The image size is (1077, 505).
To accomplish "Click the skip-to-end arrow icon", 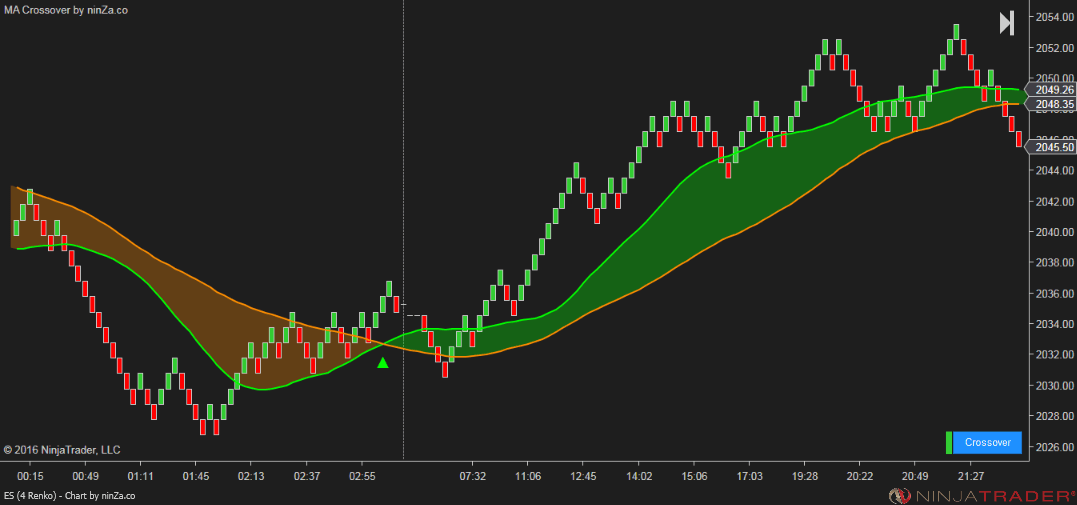I will [x=1007, y=23].
